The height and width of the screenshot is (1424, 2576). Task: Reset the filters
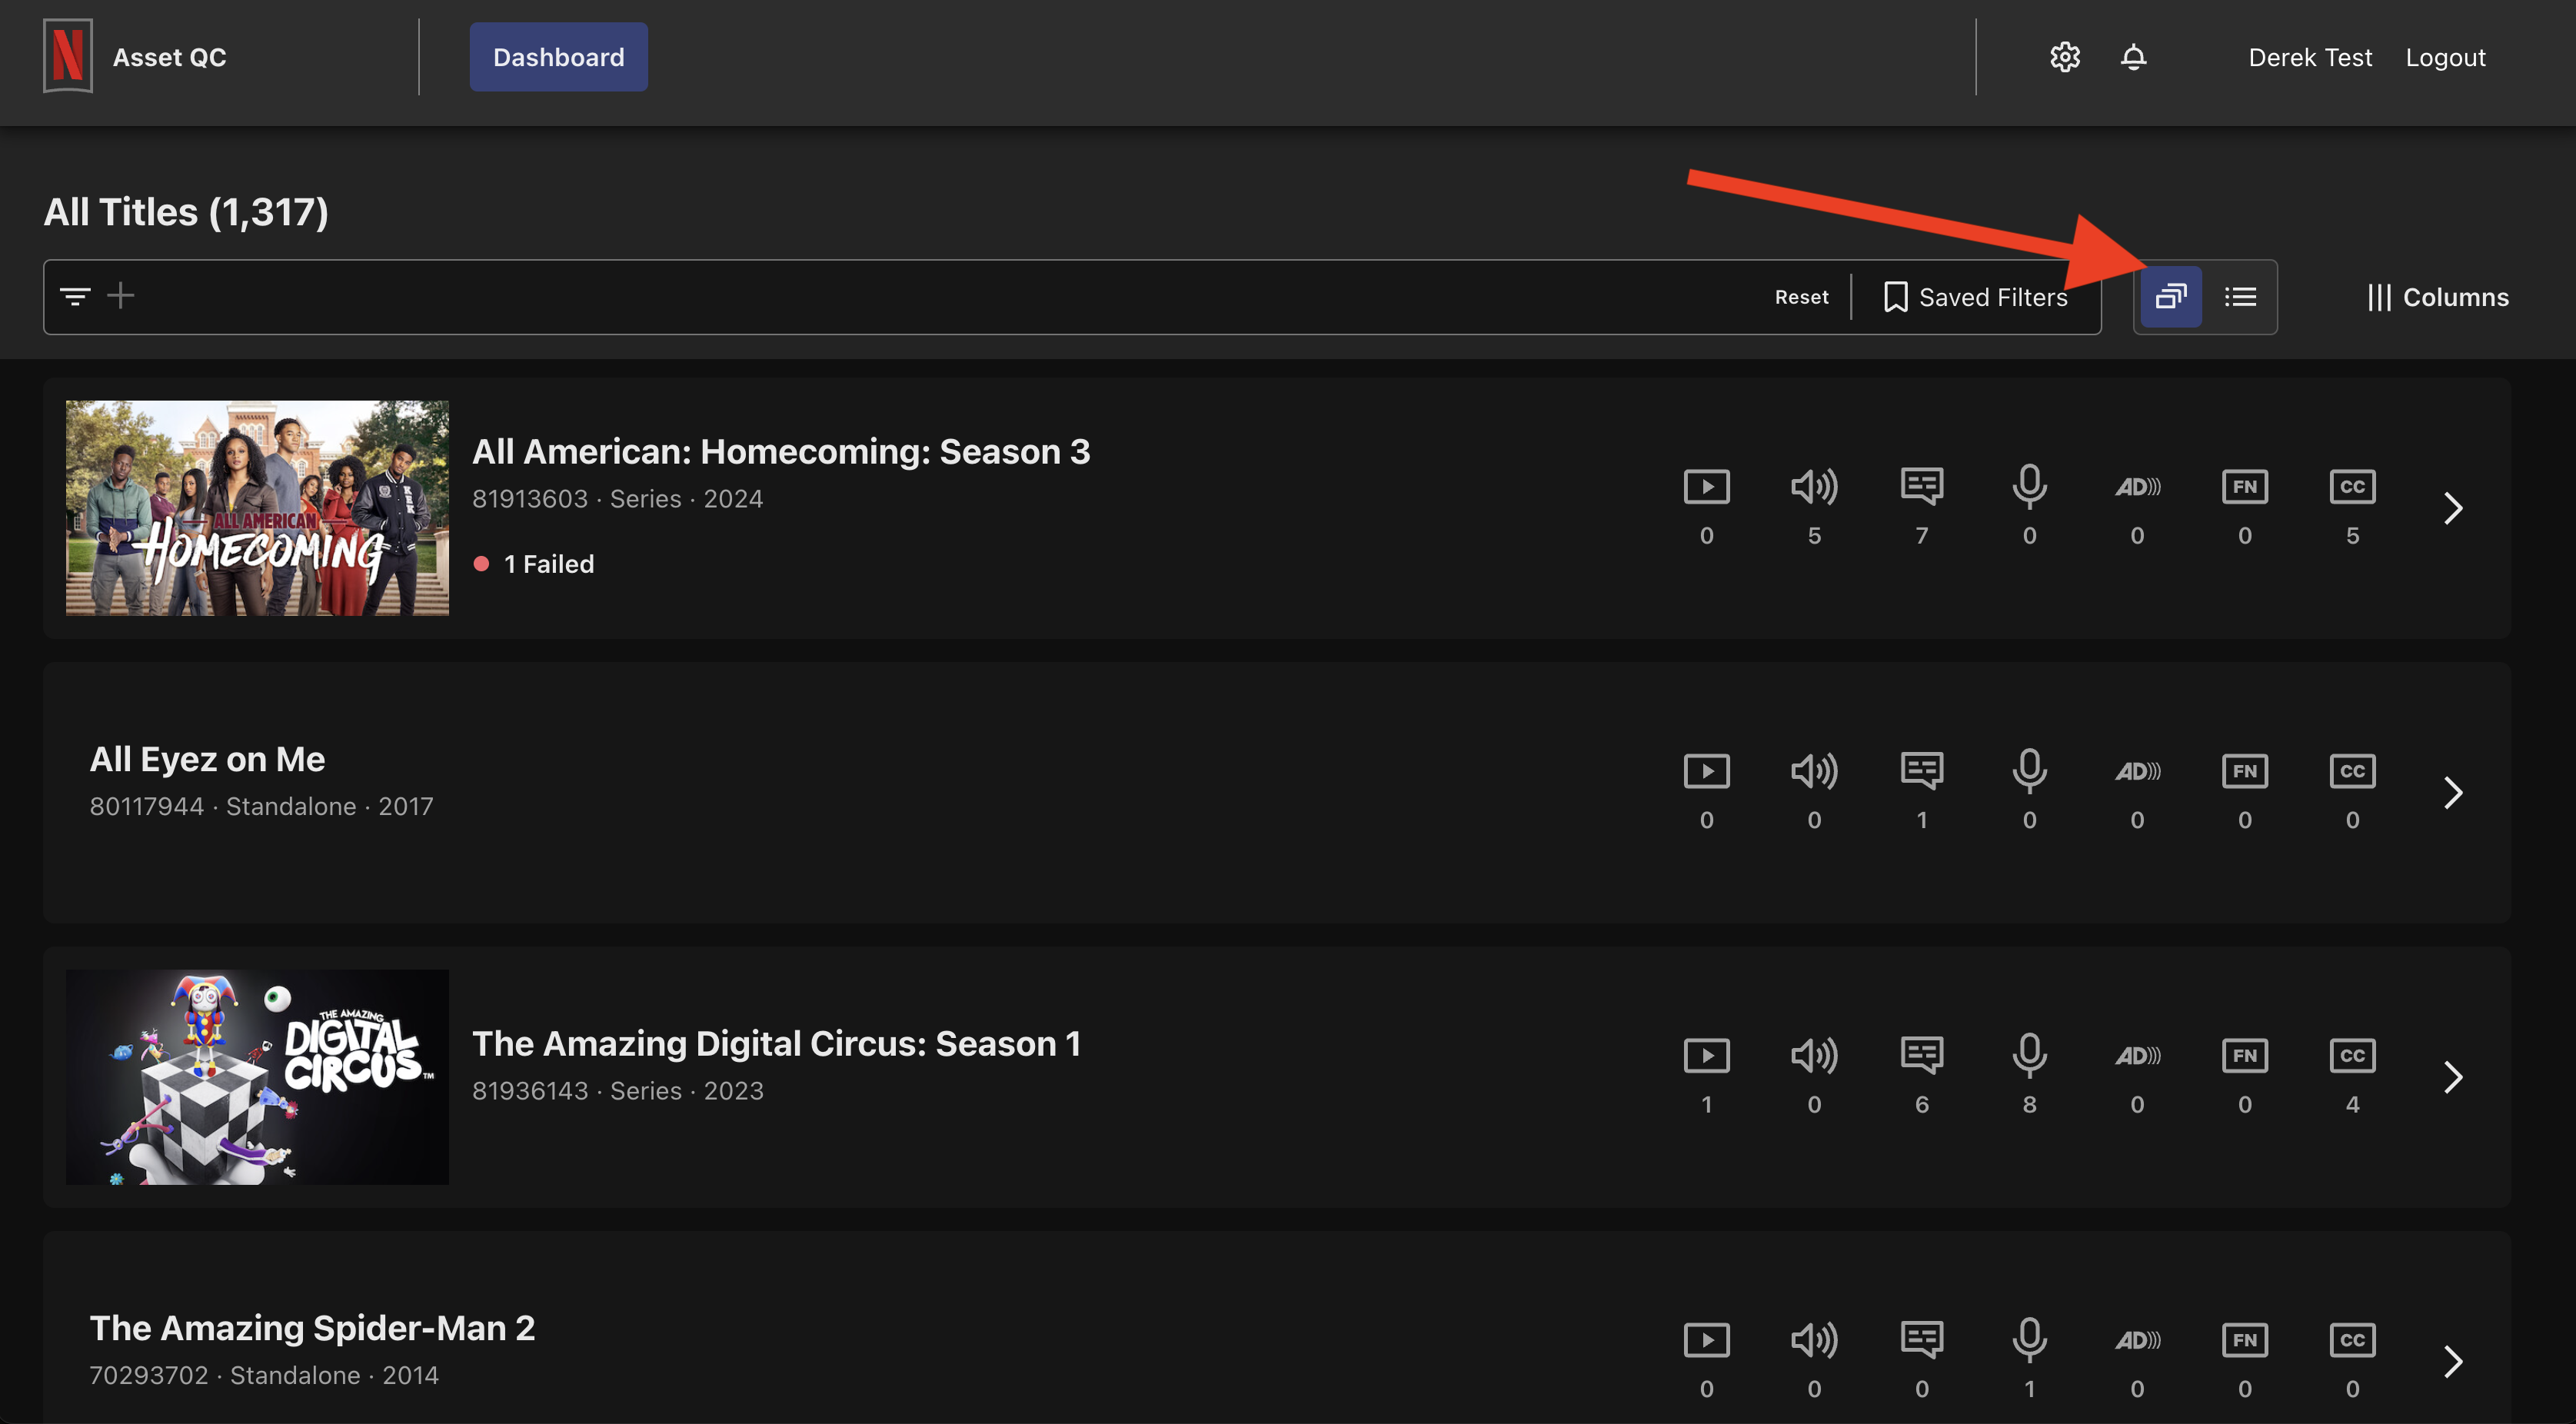[1801, 297]
